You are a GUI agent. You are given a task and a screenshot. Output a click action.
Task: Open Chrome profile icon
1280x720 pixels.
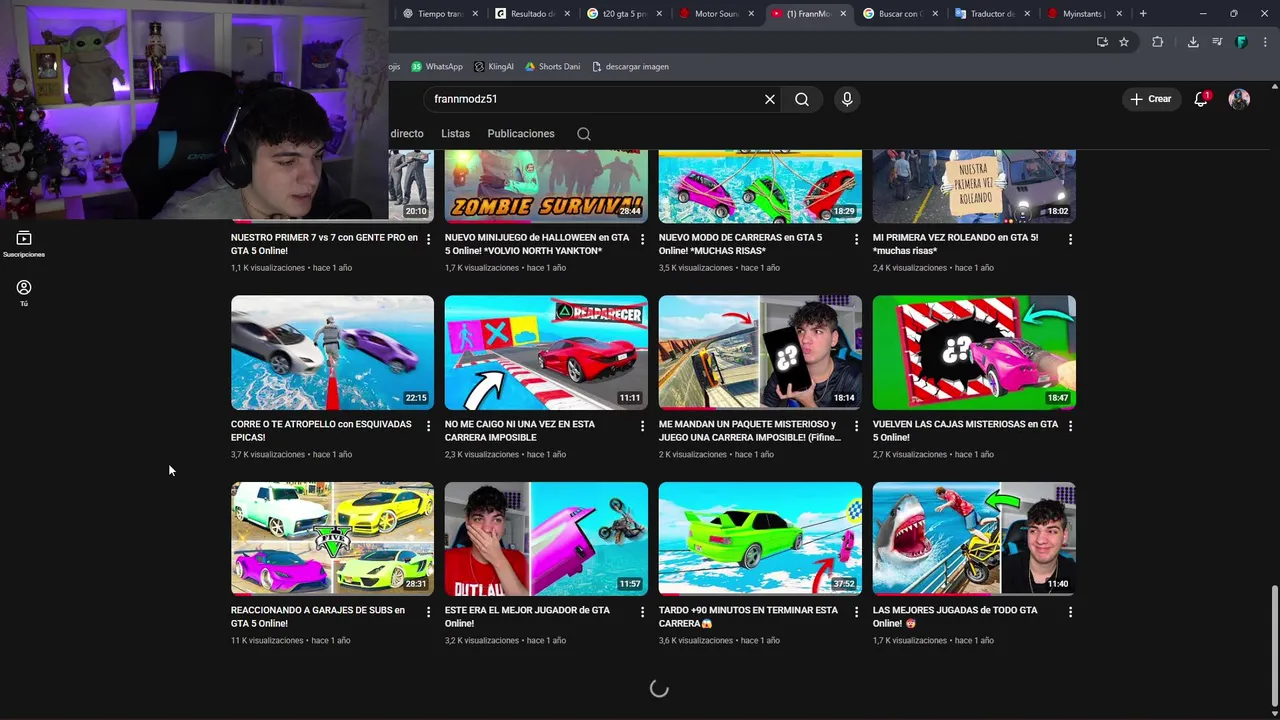point(1241,42)
